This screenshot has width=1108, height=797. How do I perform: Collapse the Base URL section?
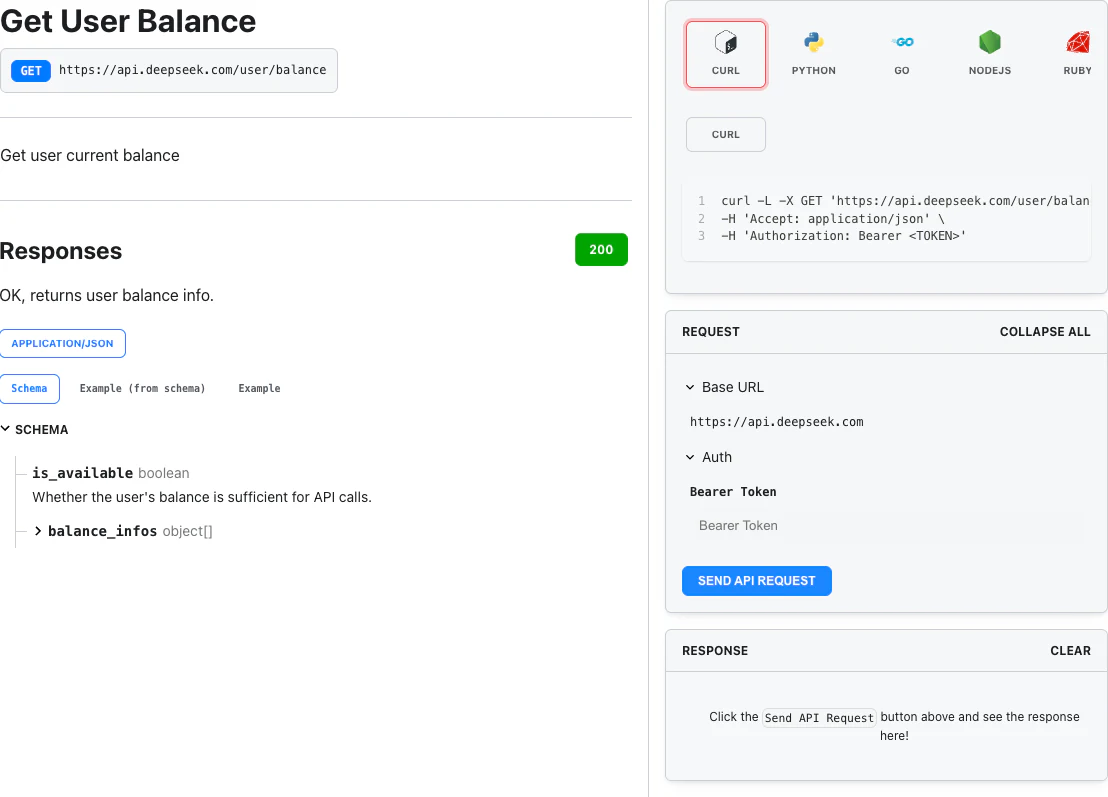(x=690, y=387)
